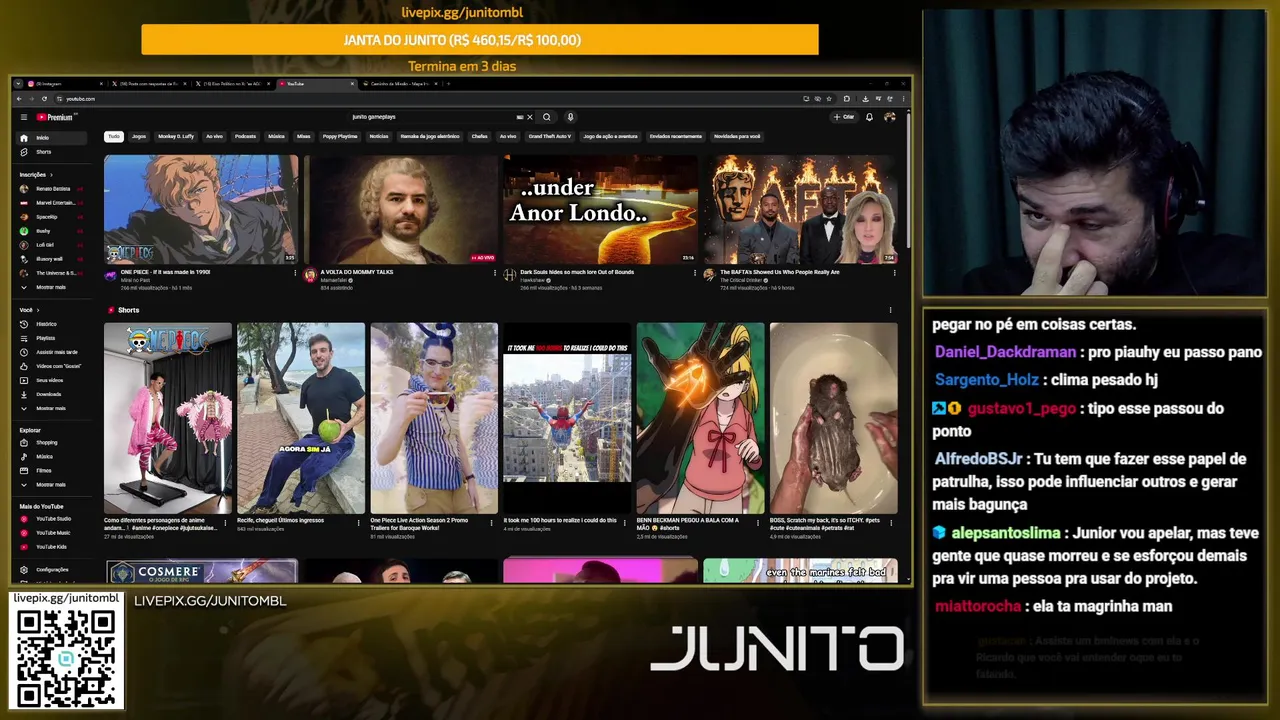Reload the page in browser
Screen dimensions: 1280x720
[x=46, y=99]
